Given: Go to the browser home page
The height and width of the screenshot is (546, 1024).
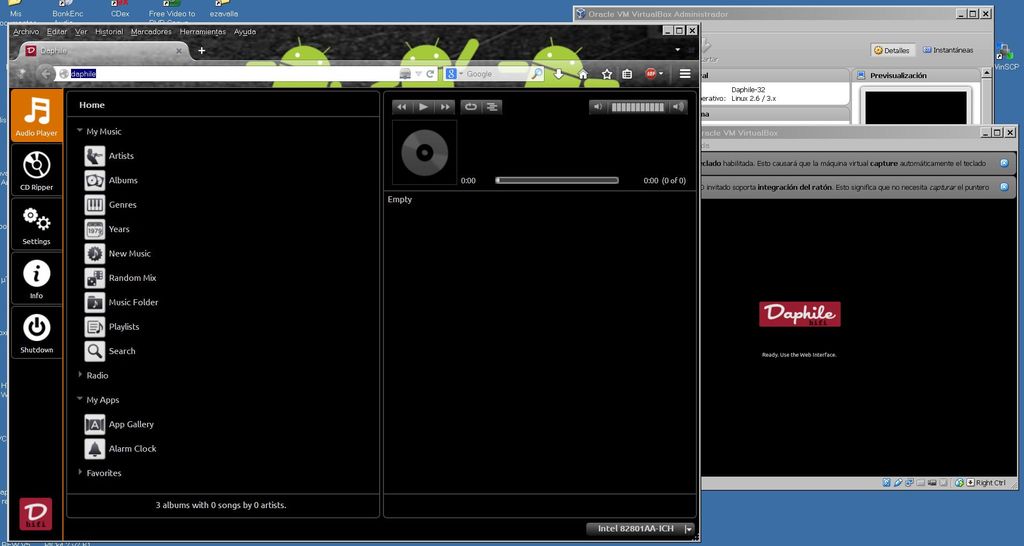Looking at the screenshot, I should click(x=583, y=74).
